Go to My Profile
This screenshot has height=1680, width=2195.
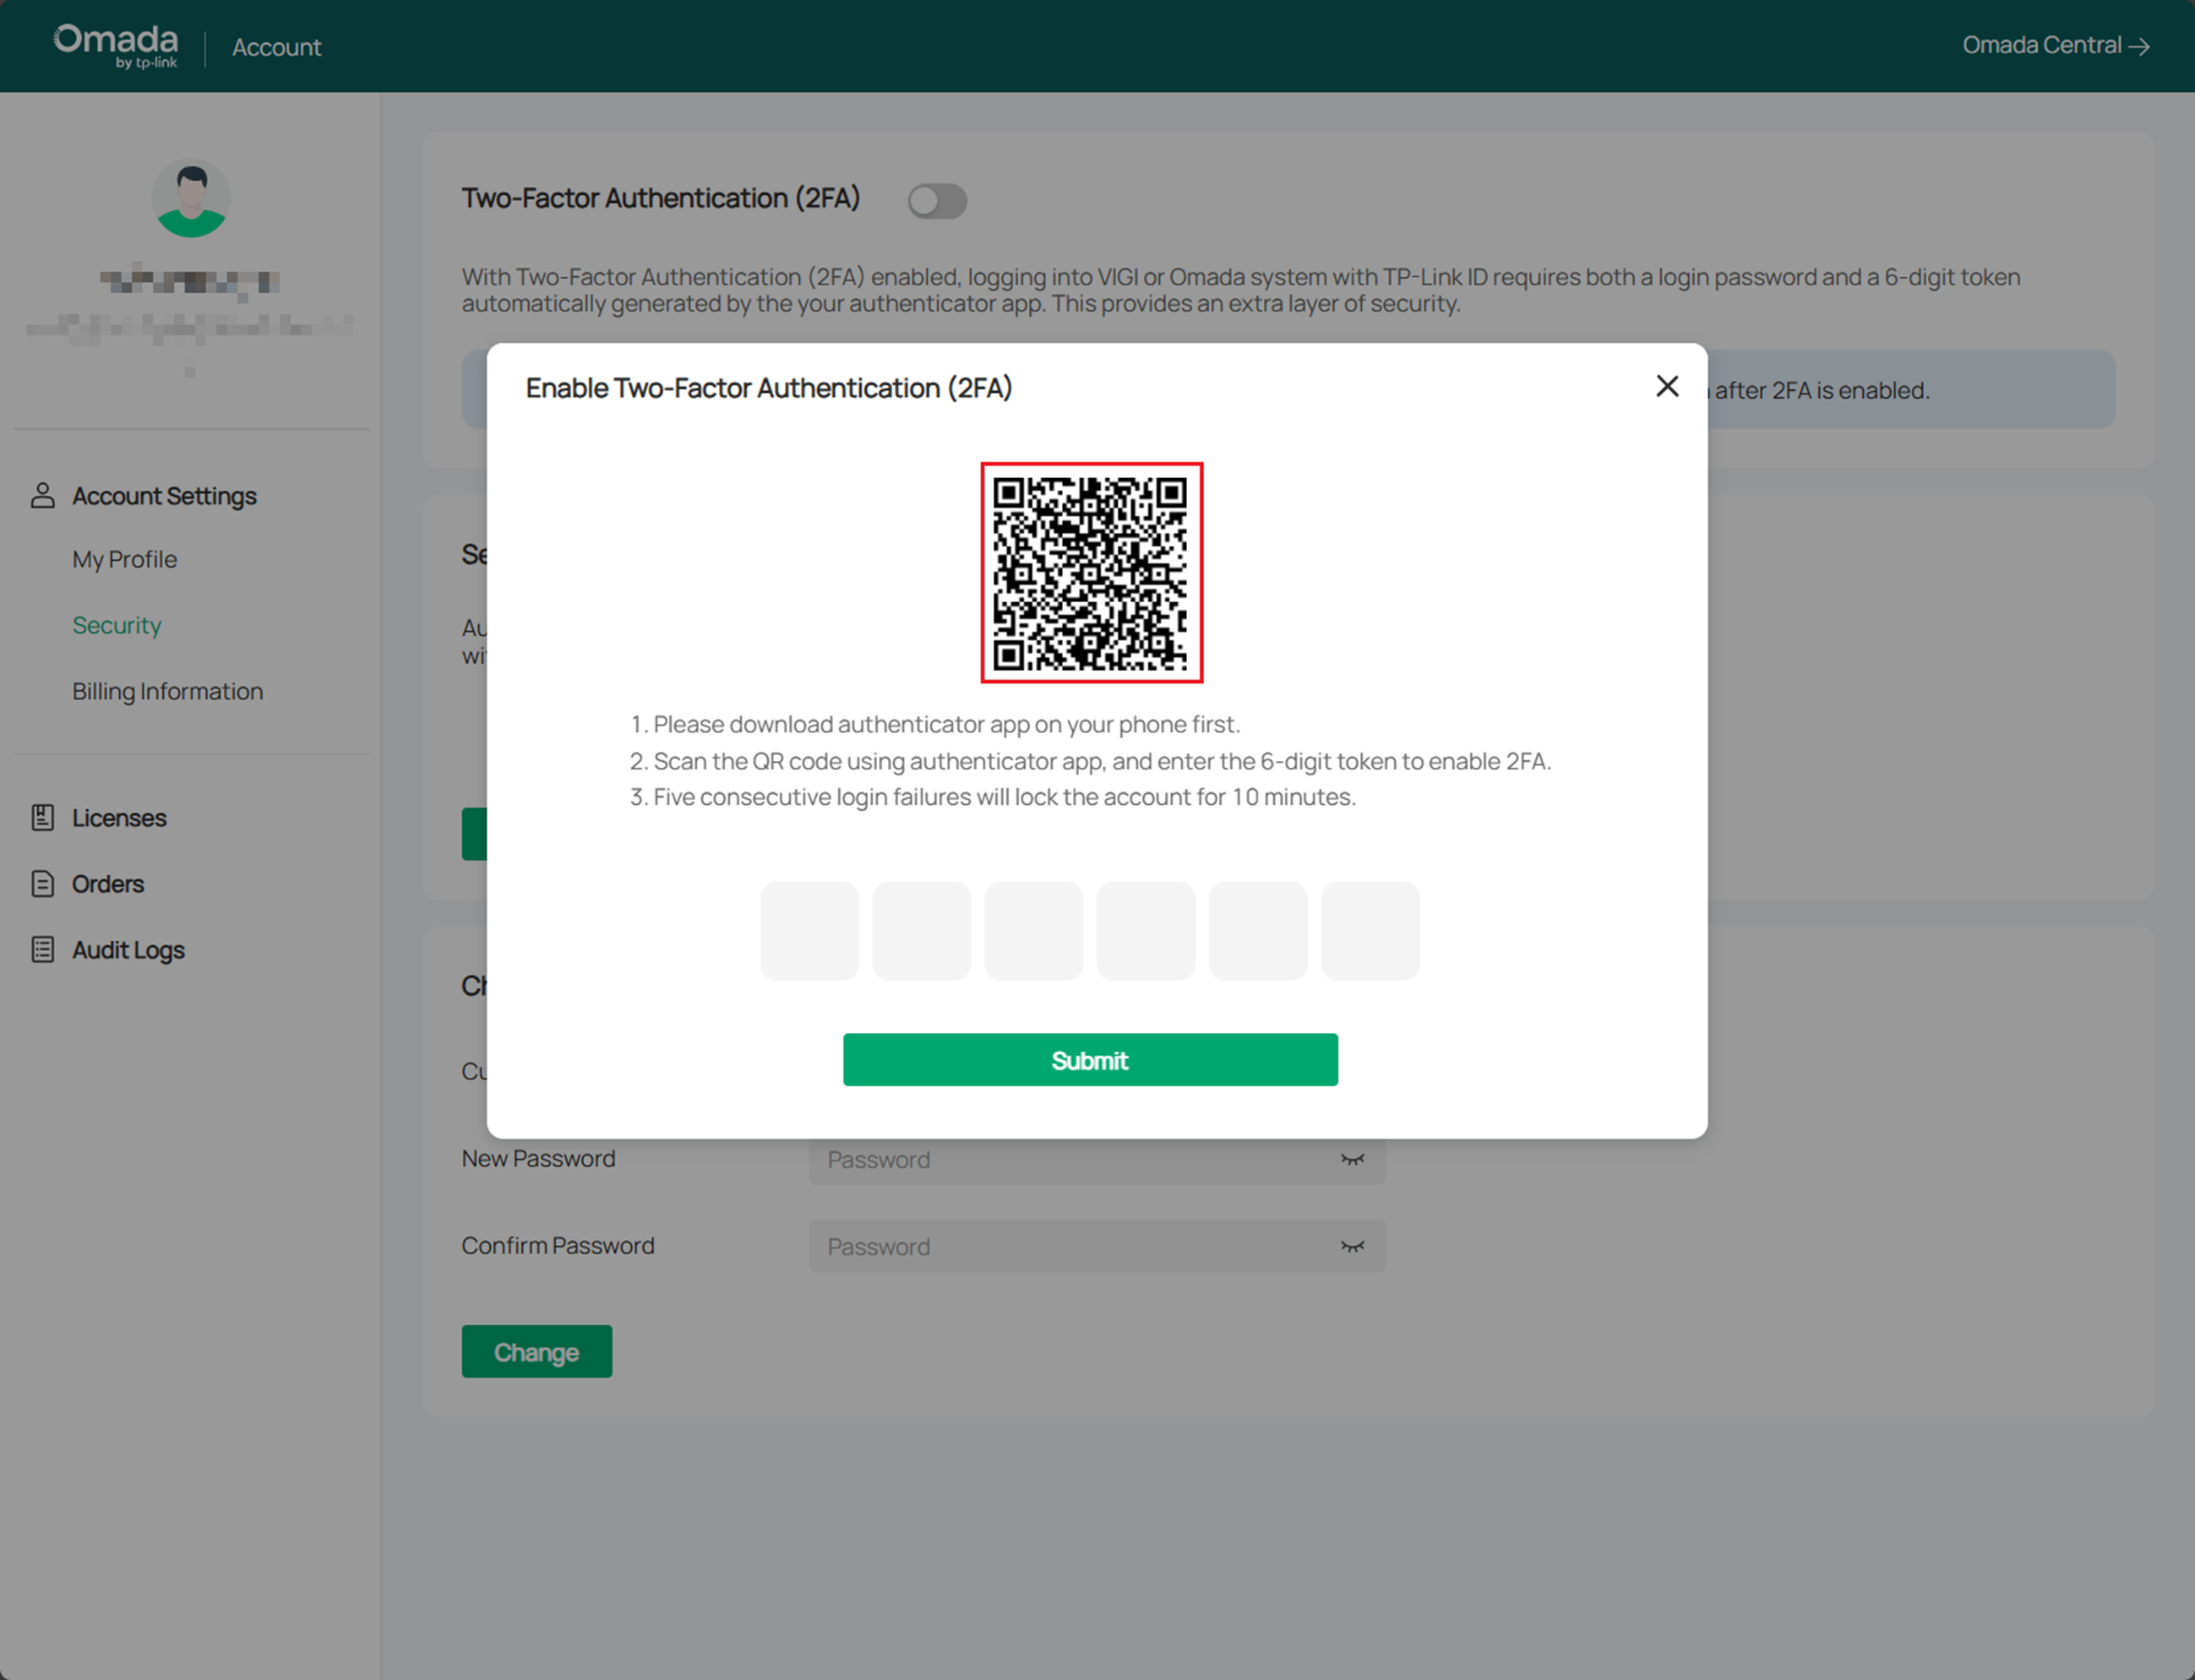click(124, 559)
